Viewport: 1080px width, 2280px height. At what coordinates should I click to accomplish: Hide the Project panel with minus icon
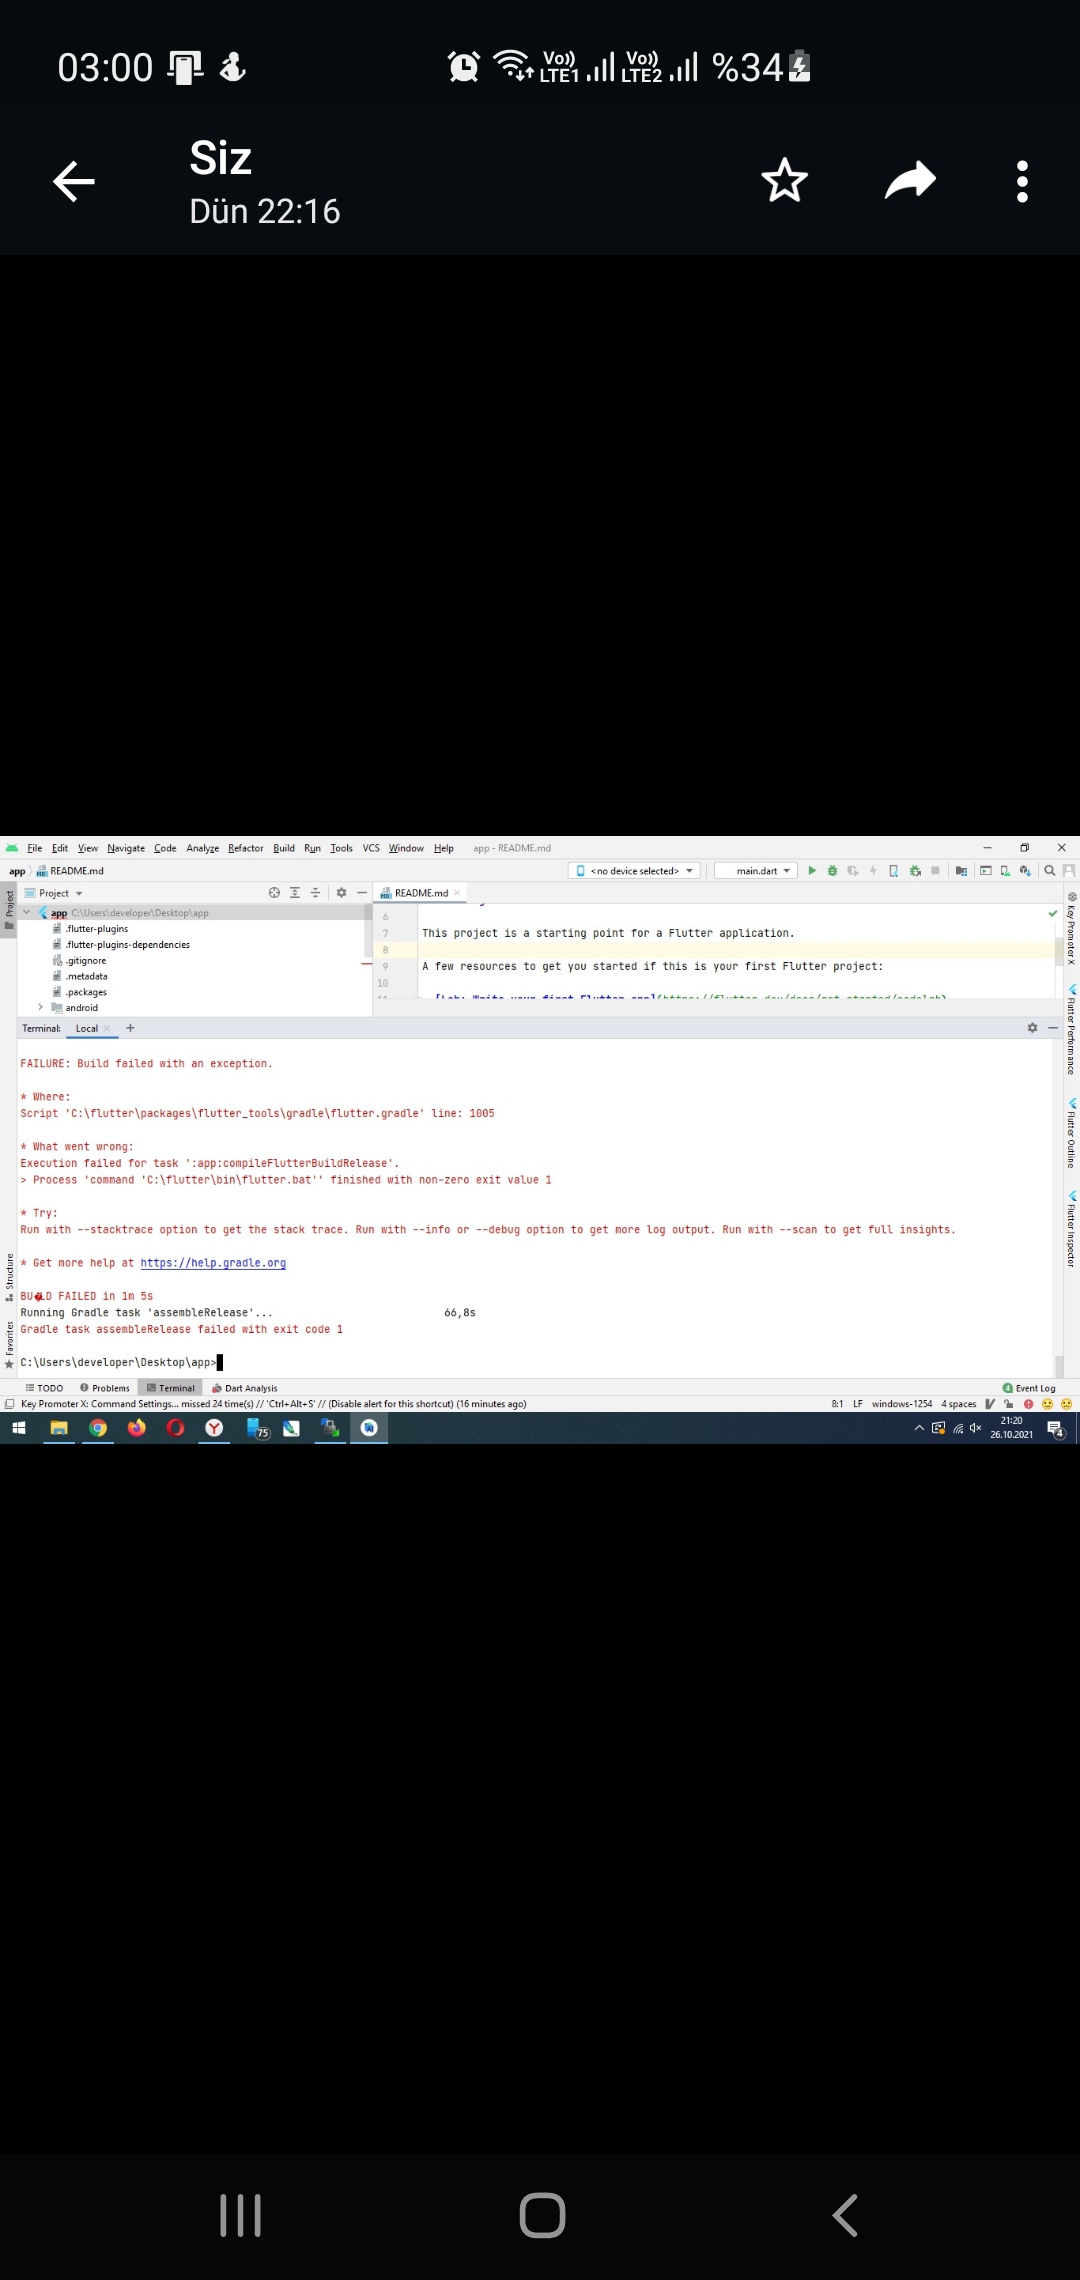tap(362, 893)
